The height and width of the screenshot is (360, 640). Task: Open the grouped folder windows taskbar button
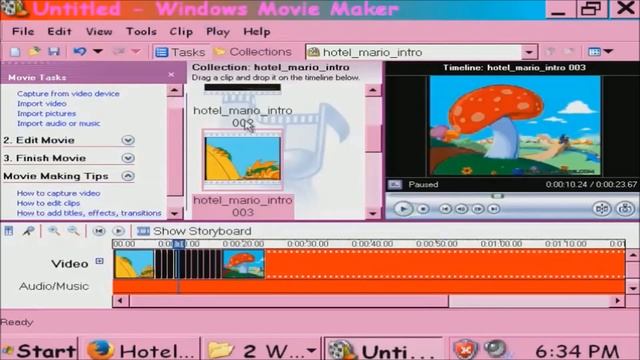(261, 351)
